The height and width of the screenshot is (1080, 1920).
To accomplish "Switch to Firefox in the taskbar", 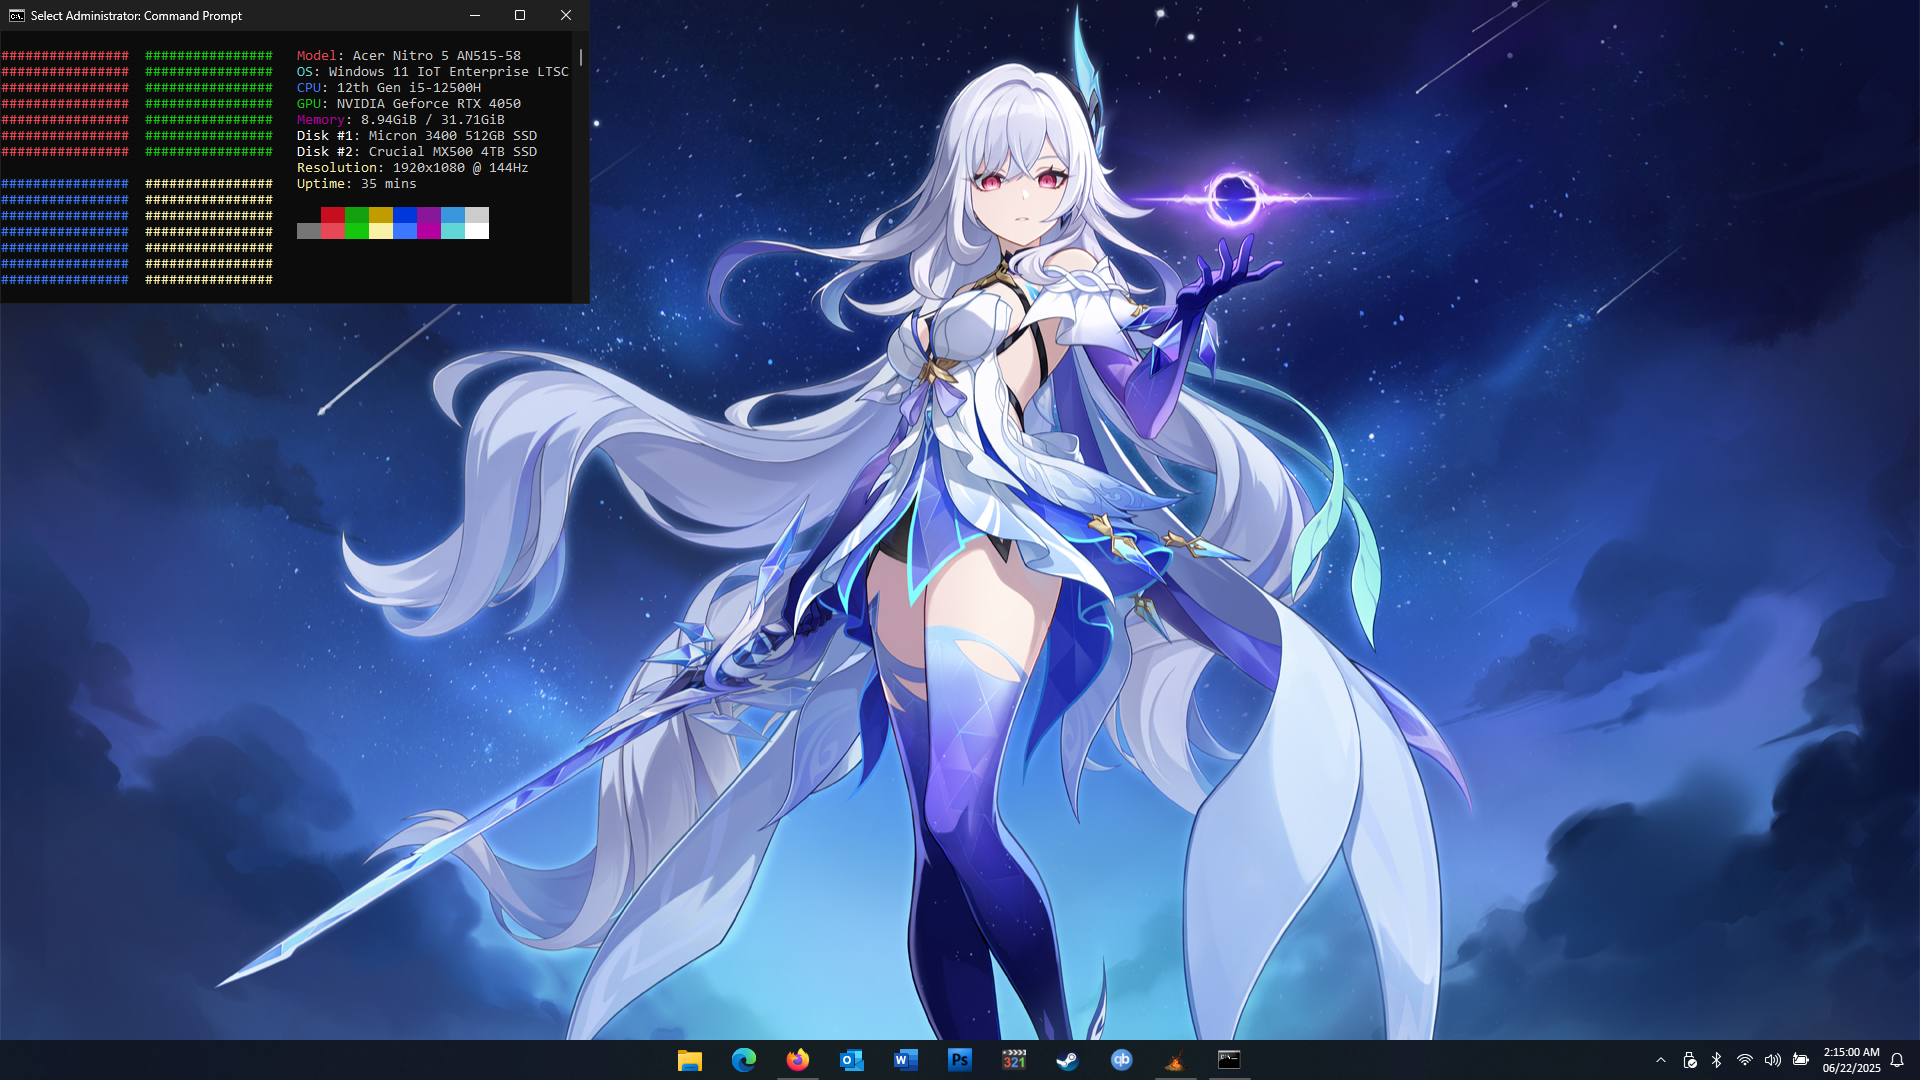I will [798, 1060].
